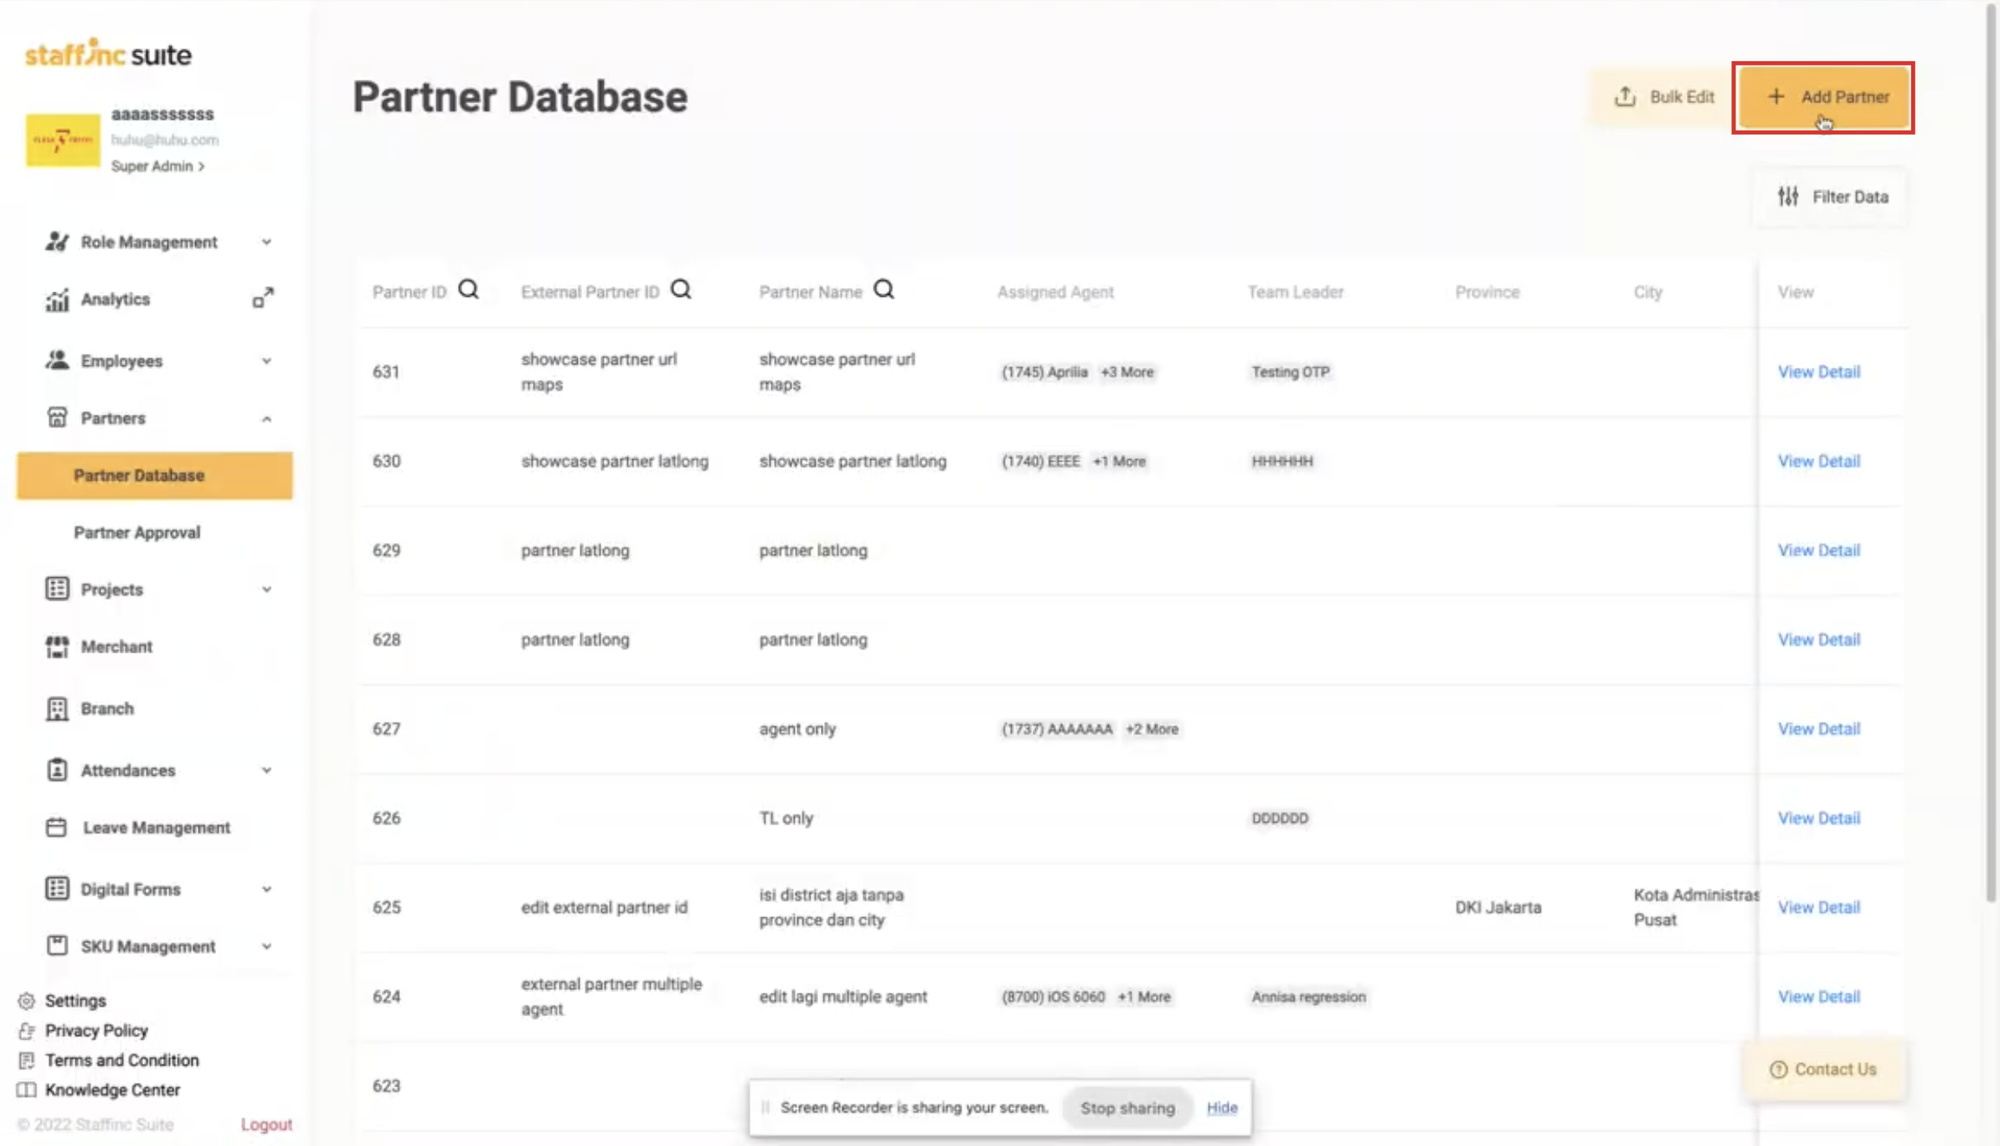Click the Filter Data sliders icon

1788,197
